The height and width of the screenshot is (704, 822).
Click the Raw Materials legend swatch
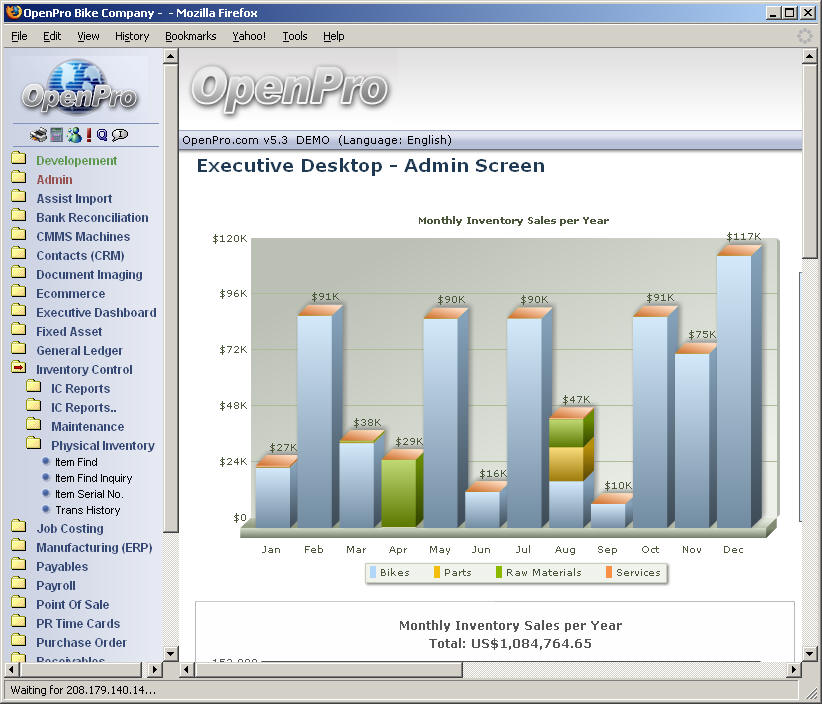(499, 573)
